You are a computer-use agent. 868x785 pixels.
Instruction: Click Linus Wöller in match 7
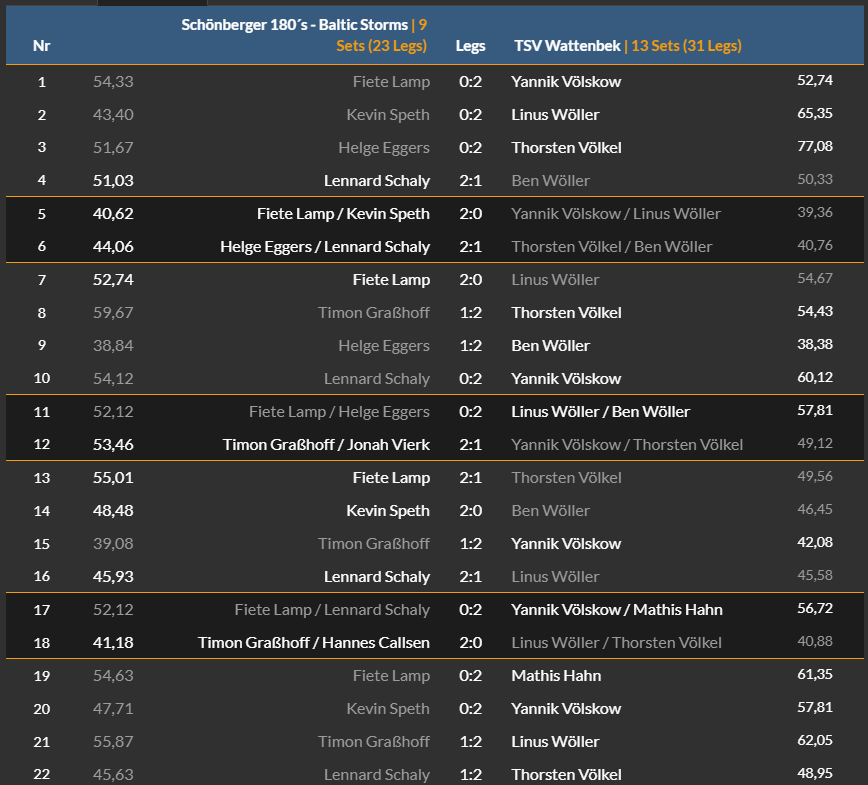[555, 280]
